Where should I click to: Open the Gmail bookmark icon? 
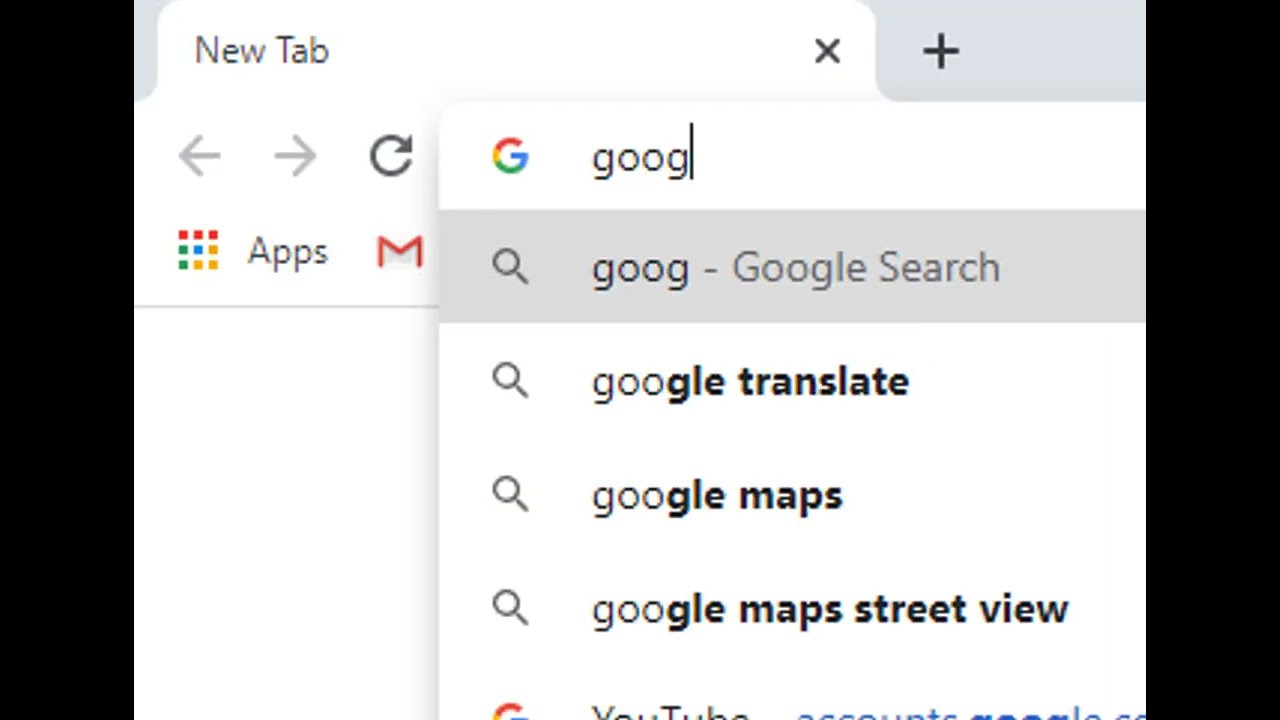pos(400,251)
